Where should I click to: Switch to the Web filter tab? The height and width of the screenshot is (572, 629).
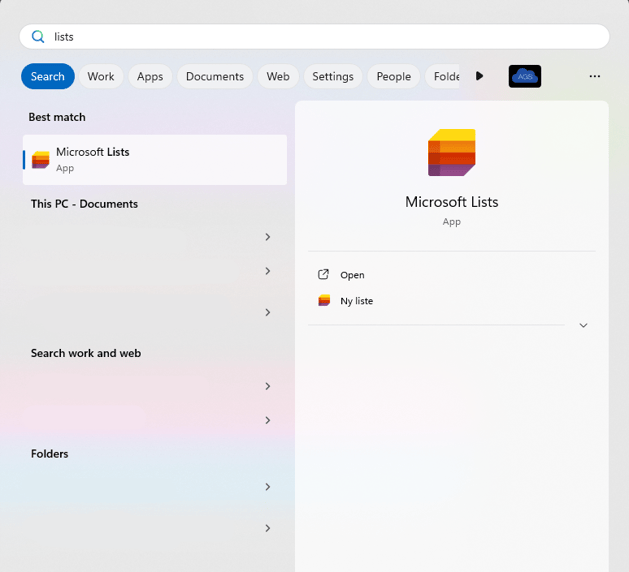point(278,76)
